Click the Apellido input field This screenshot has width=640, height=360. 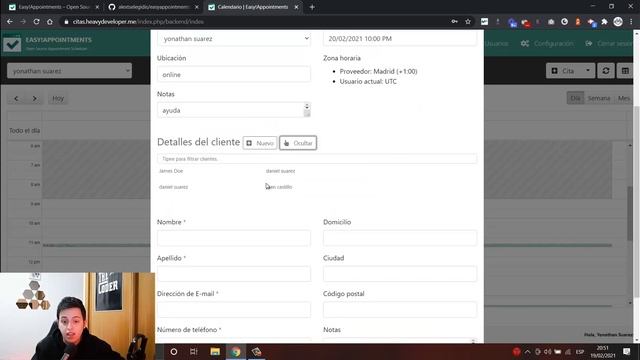click(233, 274)
